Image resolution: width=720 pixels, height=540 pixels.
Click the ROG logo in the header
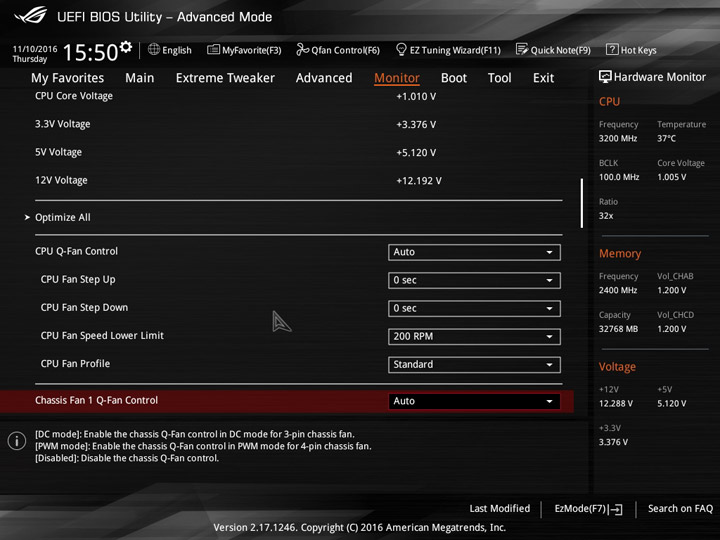click(x=30, y=15)
